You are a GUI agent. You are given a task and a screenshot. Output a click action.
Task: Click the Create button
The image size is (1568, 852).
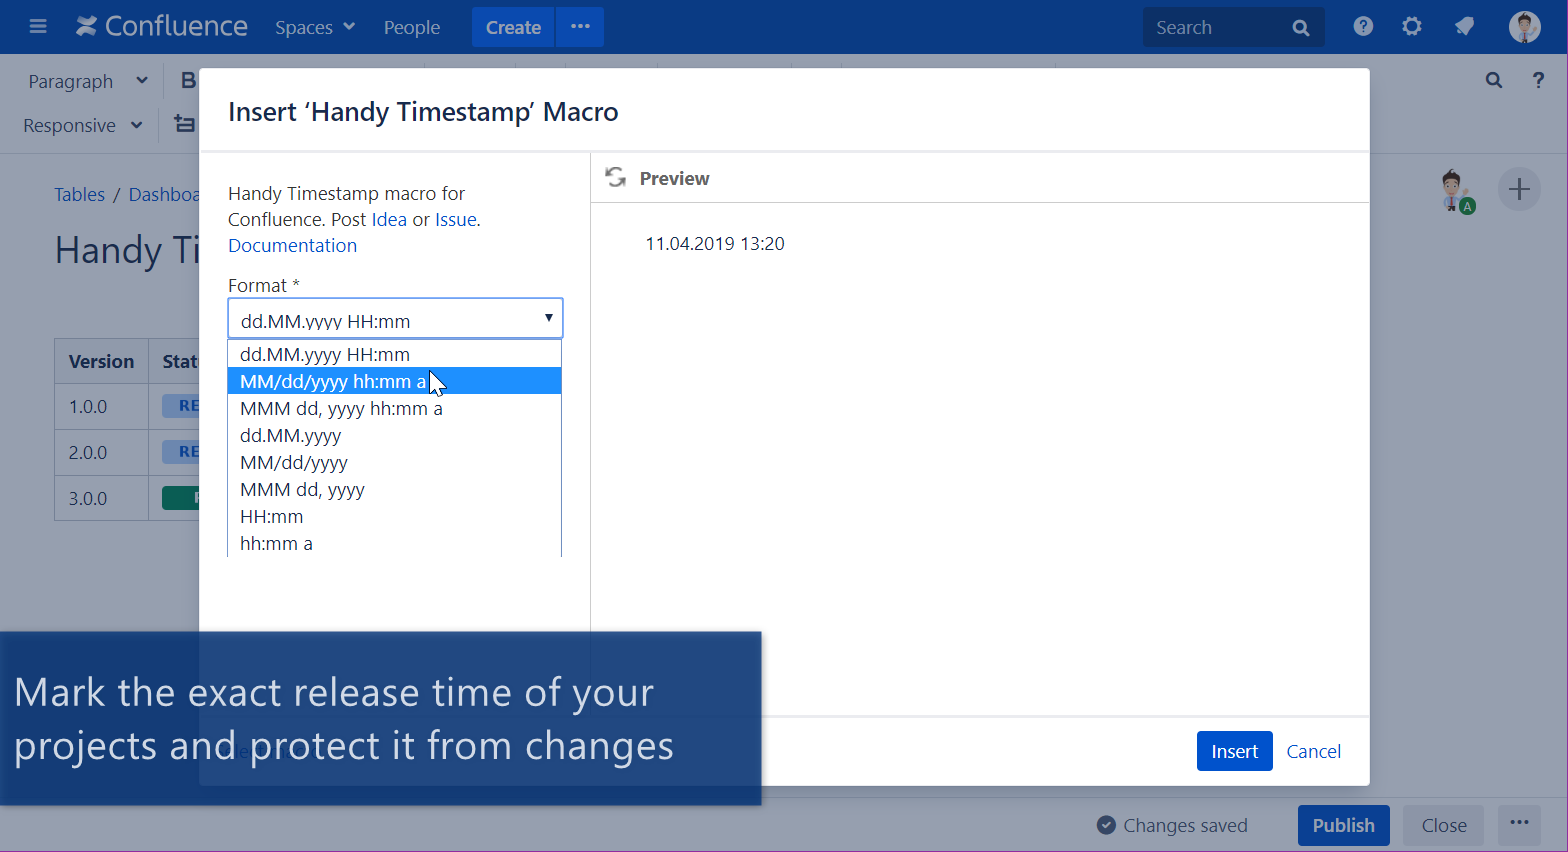tap(513, 27)
